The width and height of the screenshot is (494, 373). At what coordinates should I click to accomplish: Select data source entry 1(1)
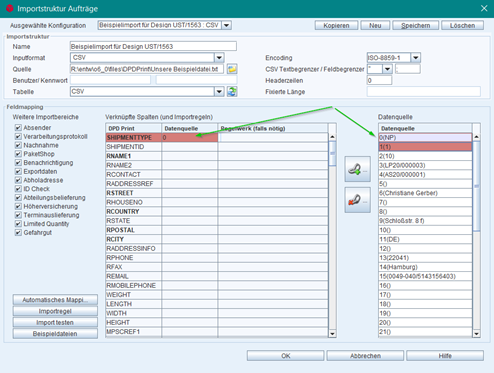pos(425,147)
